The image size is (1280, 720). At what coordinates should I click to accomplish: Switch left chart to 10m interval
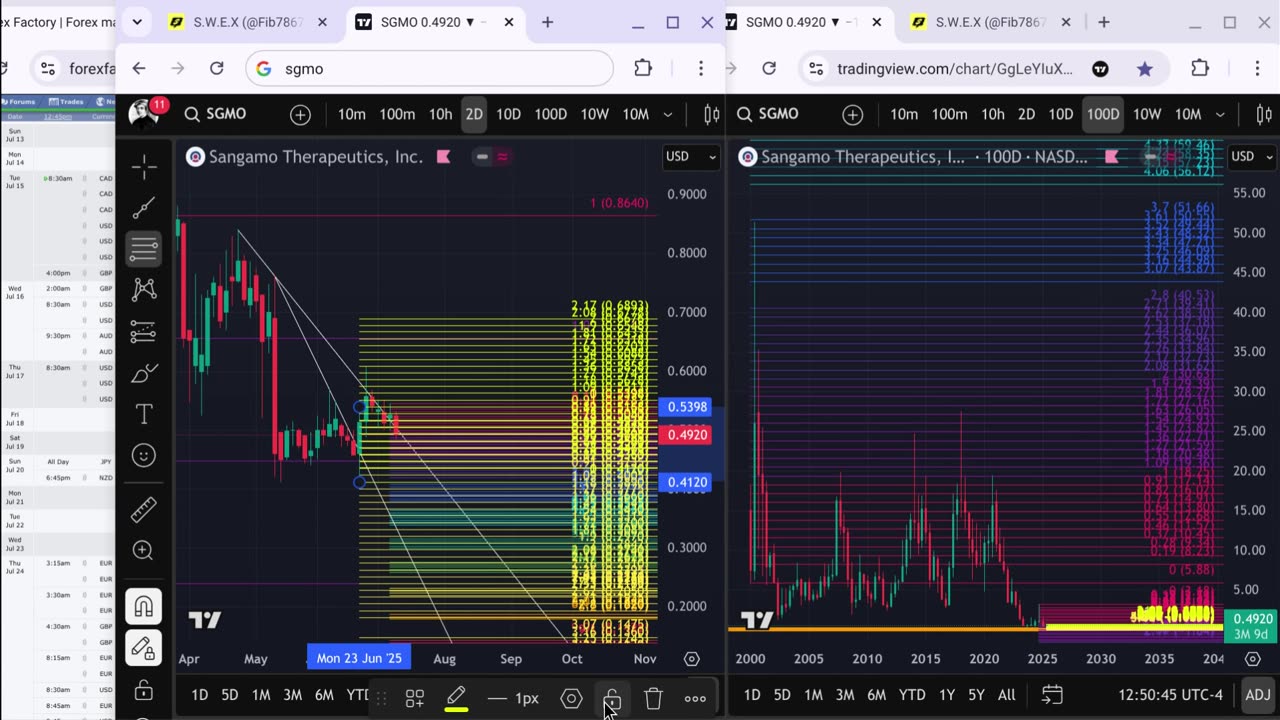pos(351,114)
